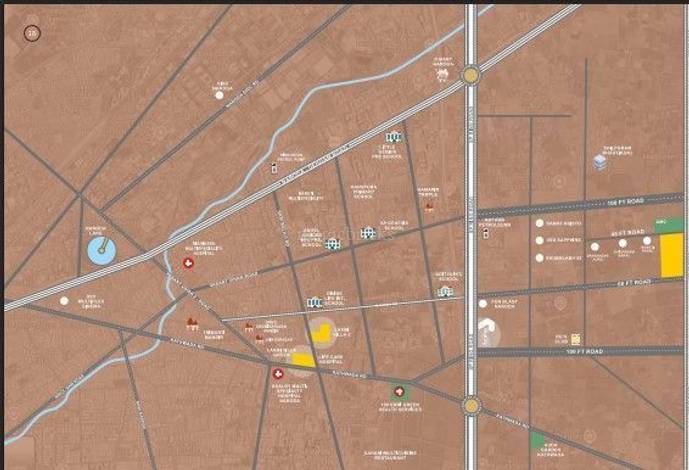Image resolution: width=689 pixels, height=470 pixels.
Task: Click the lower roundabout on the main vertical road
Action: tap(471, 405)
